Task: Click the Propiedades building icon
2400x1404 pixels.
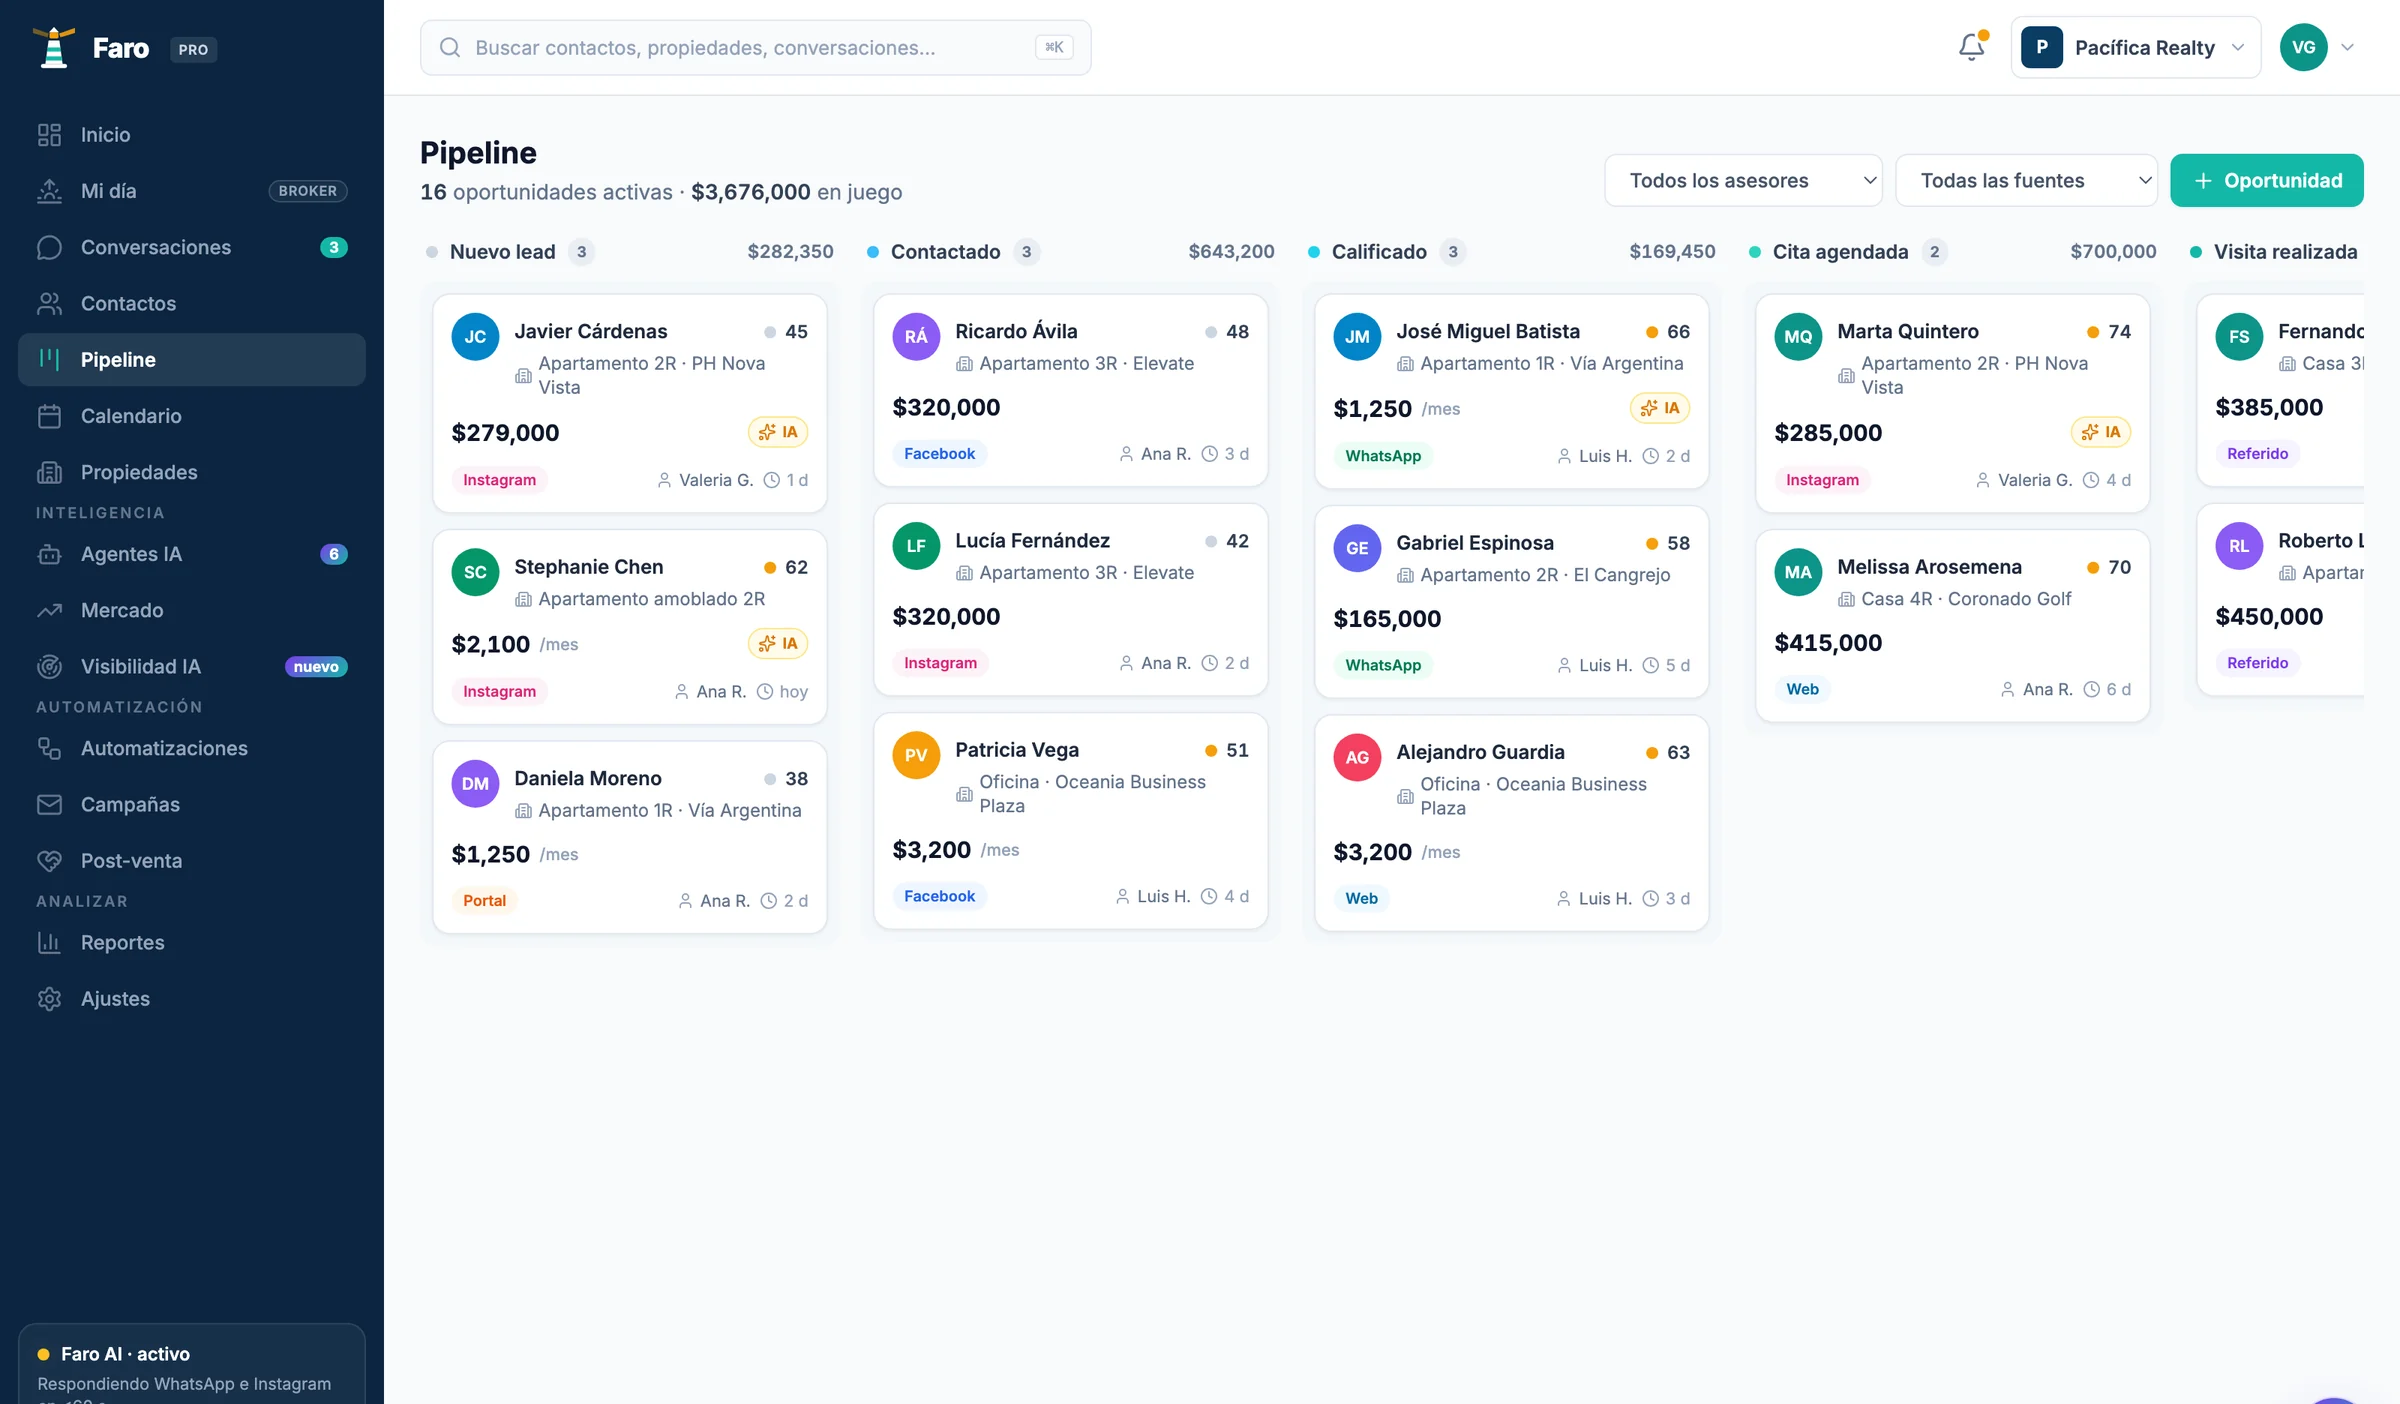Action: click(49, 472)
